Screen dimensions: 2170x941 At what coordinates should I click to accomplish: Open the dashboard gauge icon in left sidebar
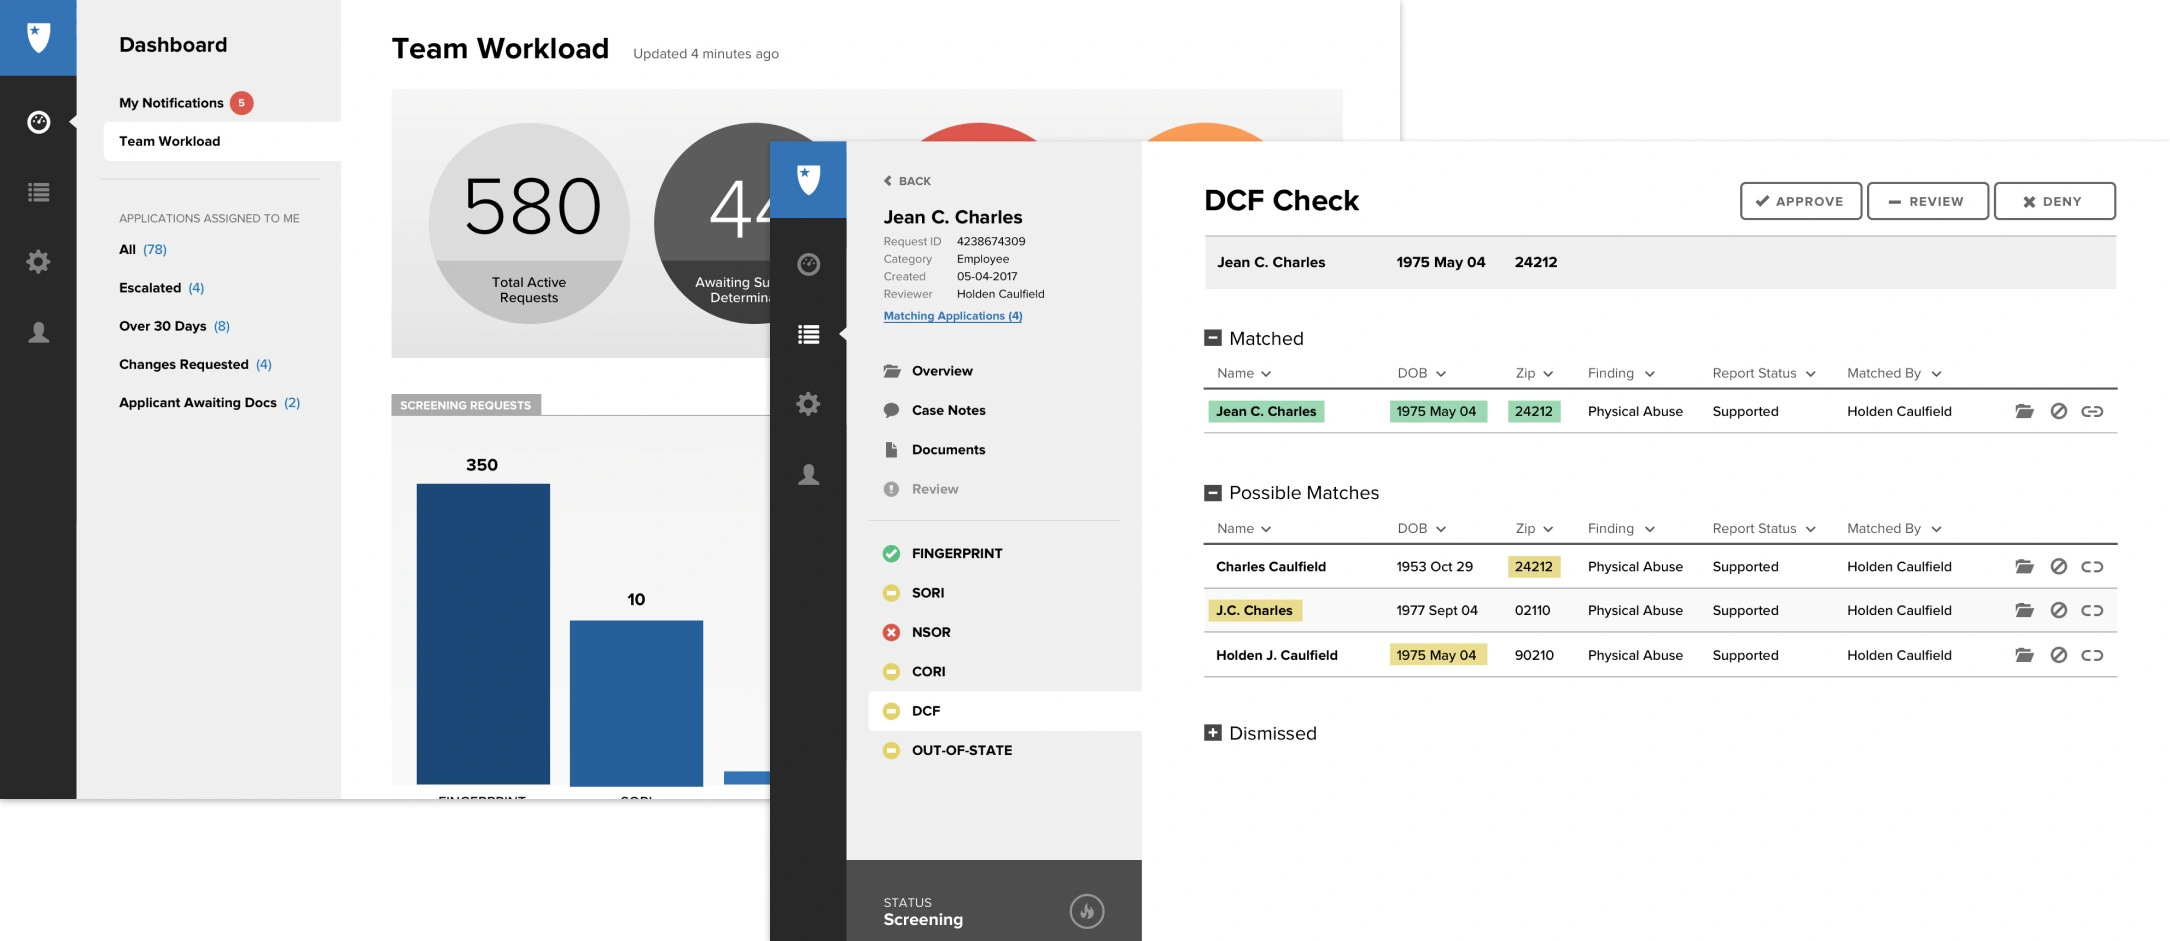[38, 122]
